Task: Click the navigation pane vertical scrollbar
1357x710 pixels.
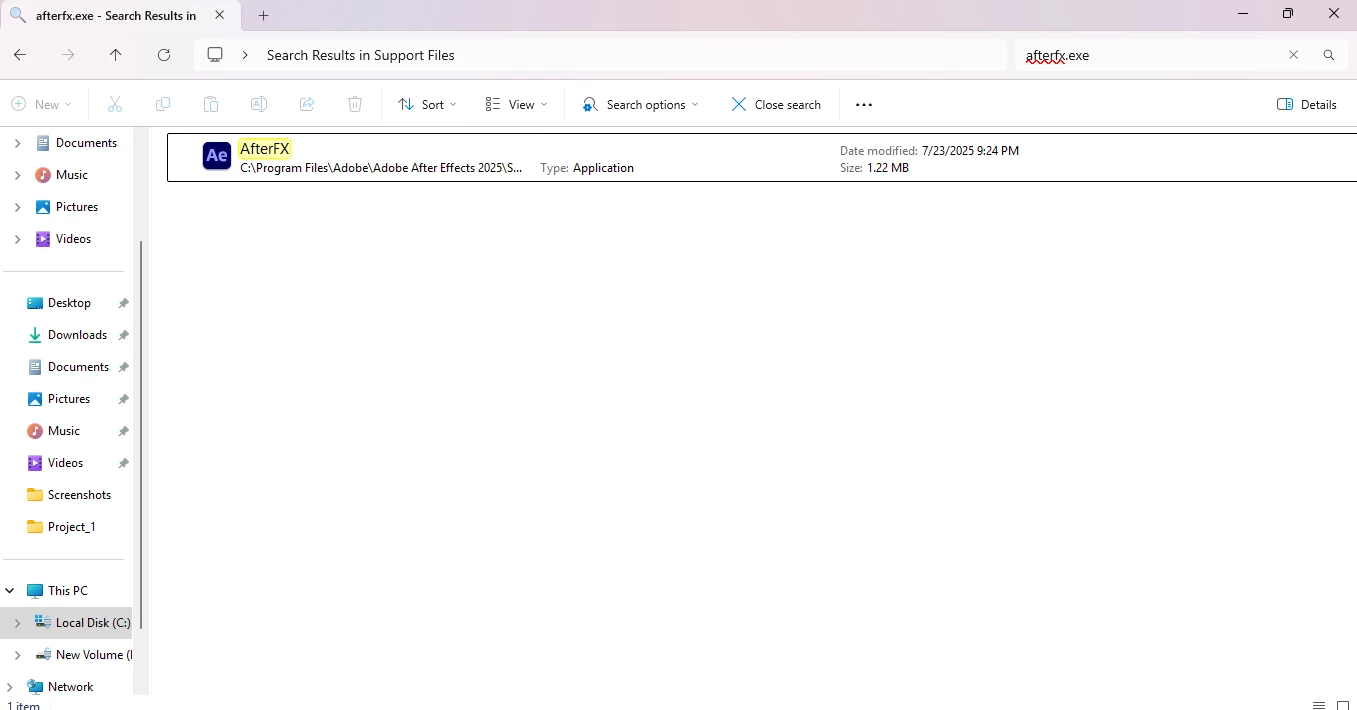Action: point(141,435)
